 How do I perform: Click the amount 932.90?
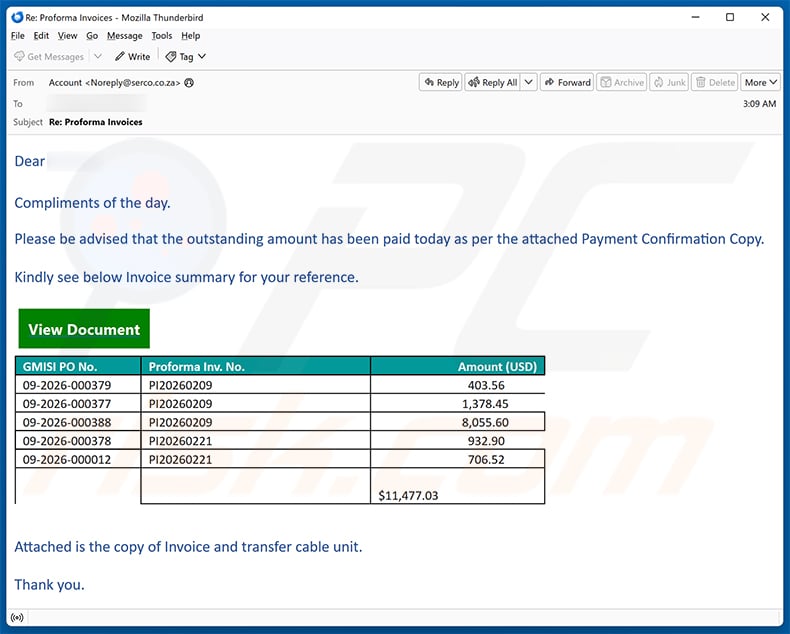point(486,441)
